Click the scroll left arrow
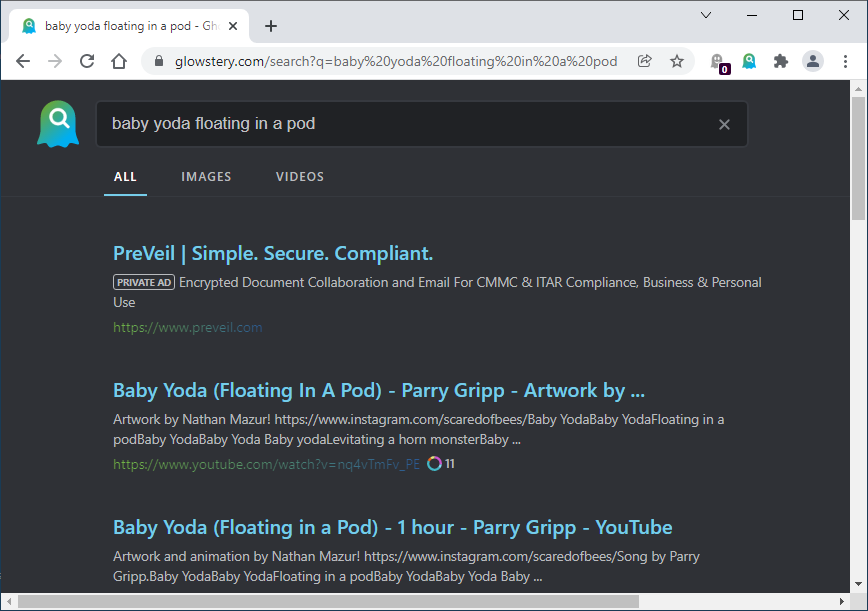This screenshot has width=868, height=611. coord(9,601)
